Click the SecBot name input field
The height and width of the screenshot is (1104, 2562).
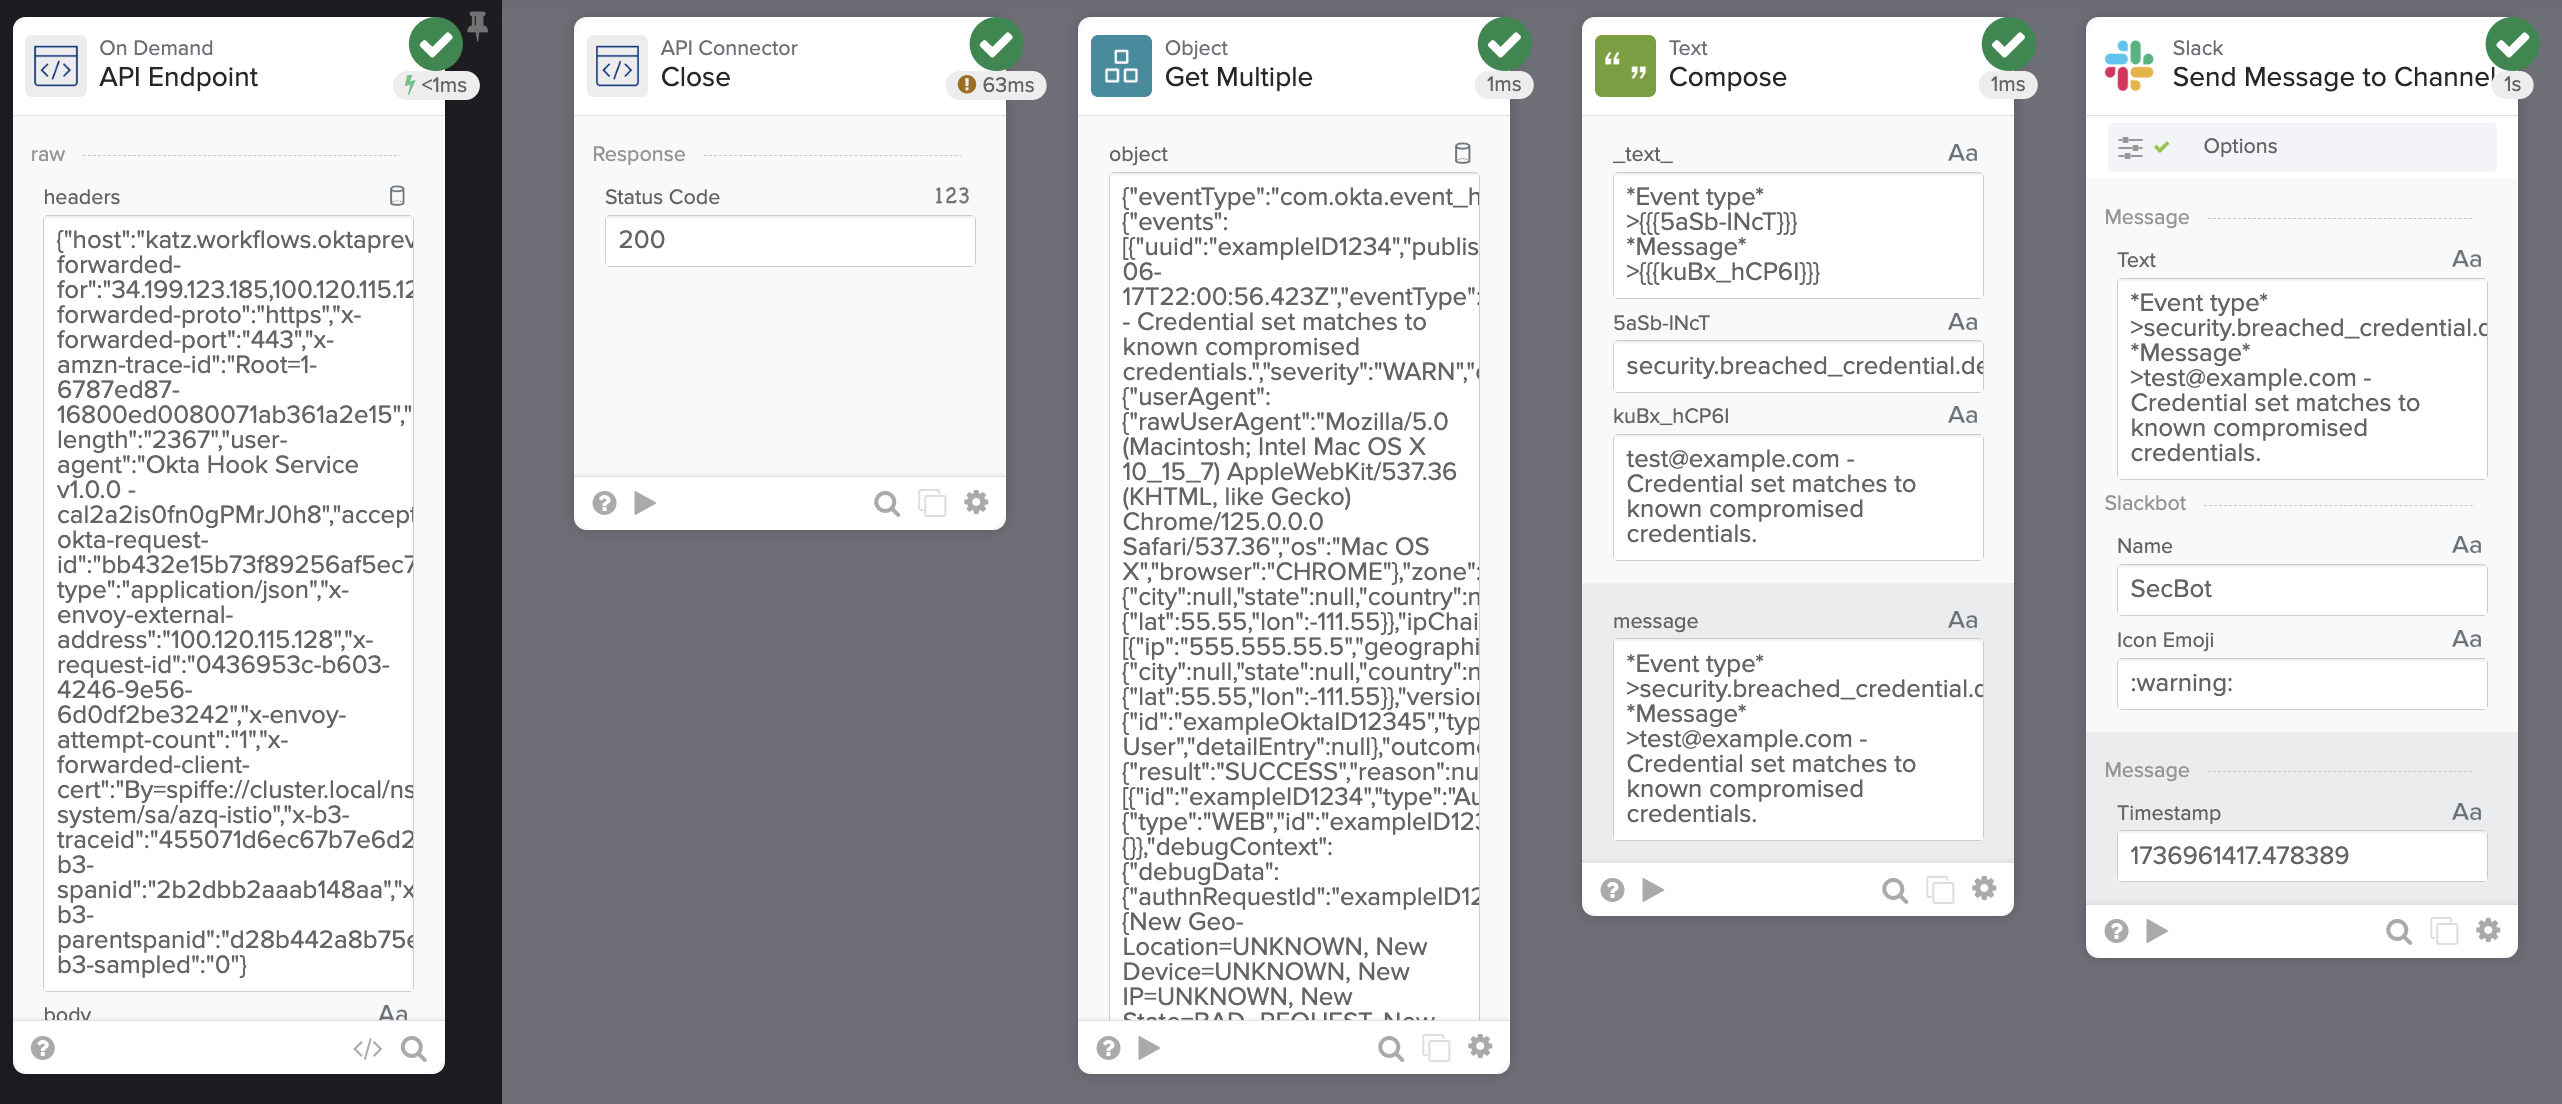(x=2300, y=589)
